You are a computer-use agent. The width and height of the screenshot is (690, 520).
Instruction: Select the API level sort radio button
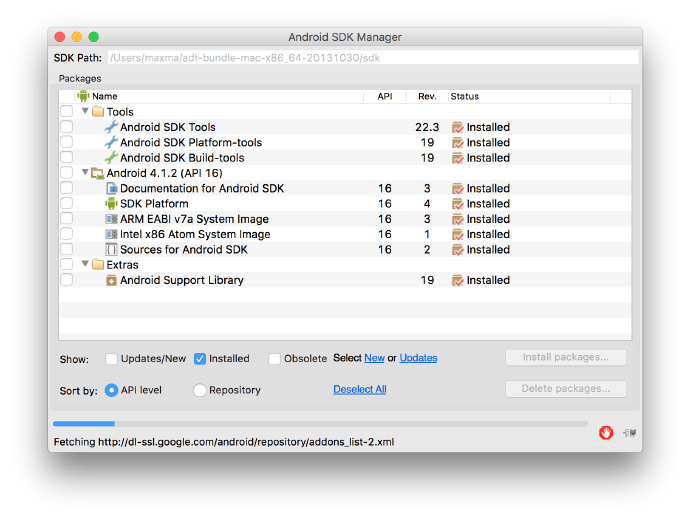click(111, 390)
